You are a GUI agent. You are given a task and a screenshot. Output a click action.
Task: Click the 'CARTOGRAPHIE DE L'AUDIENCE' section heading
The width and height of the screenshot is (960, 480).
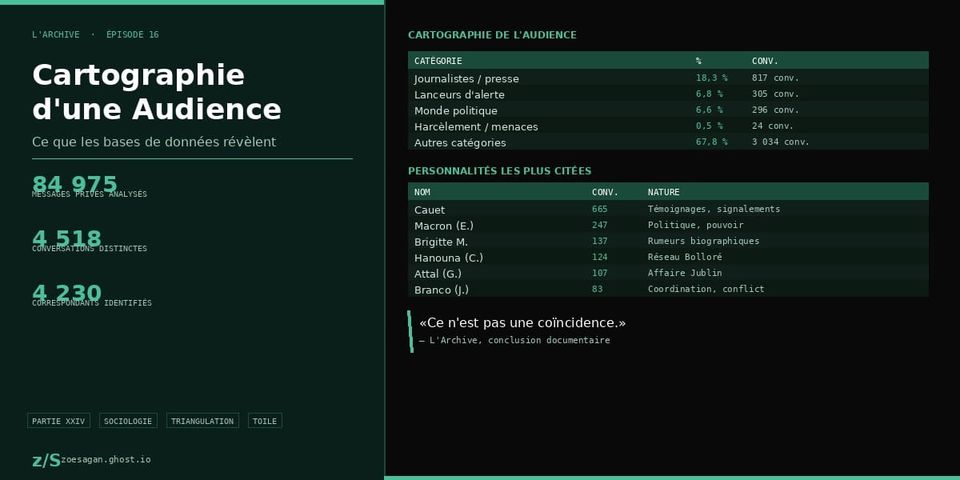(492, 35)
